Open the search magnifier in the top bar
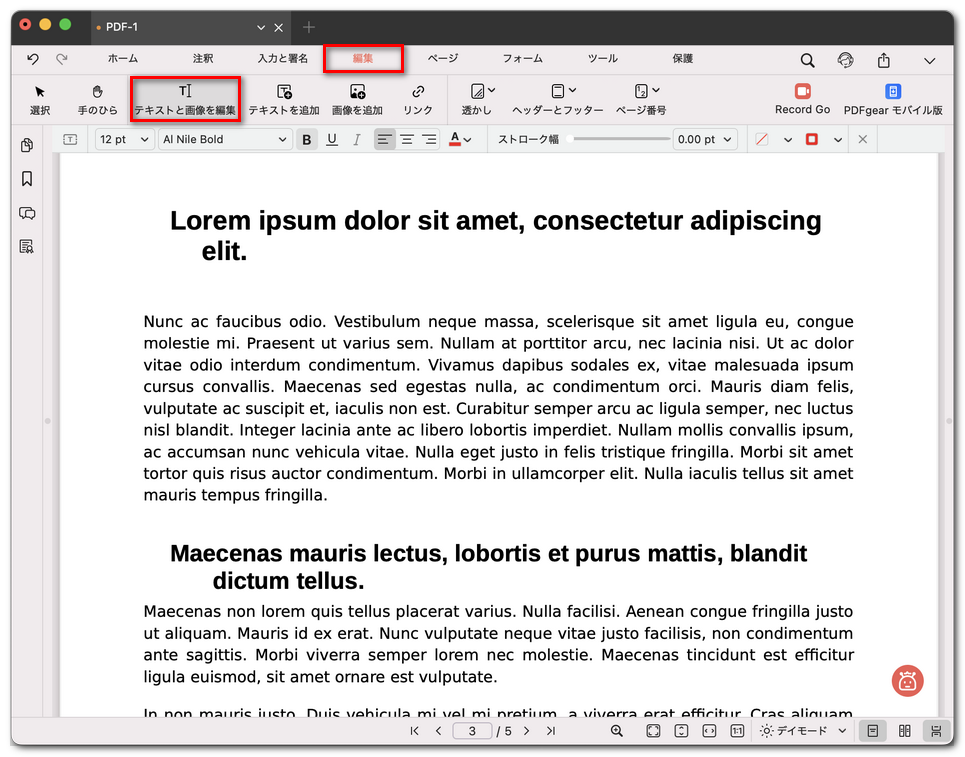This screenshot has width=965, height=757. pyautogui.click(x=807, y=60)
